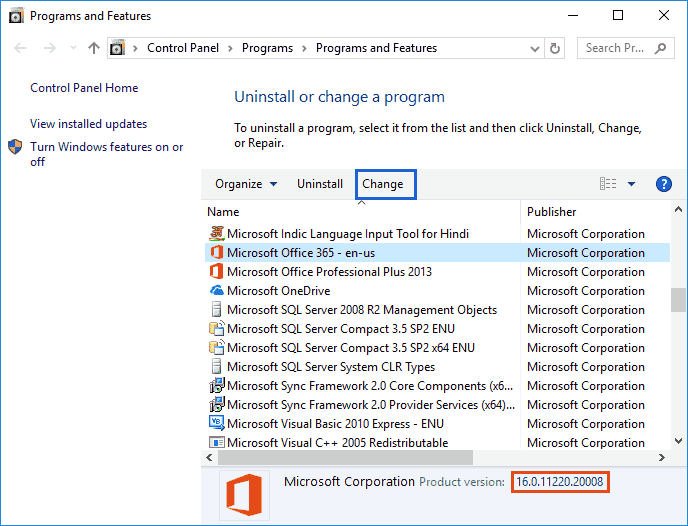Click the search magnifier icon
The image size is (688, 526).
tap(660, 48)
